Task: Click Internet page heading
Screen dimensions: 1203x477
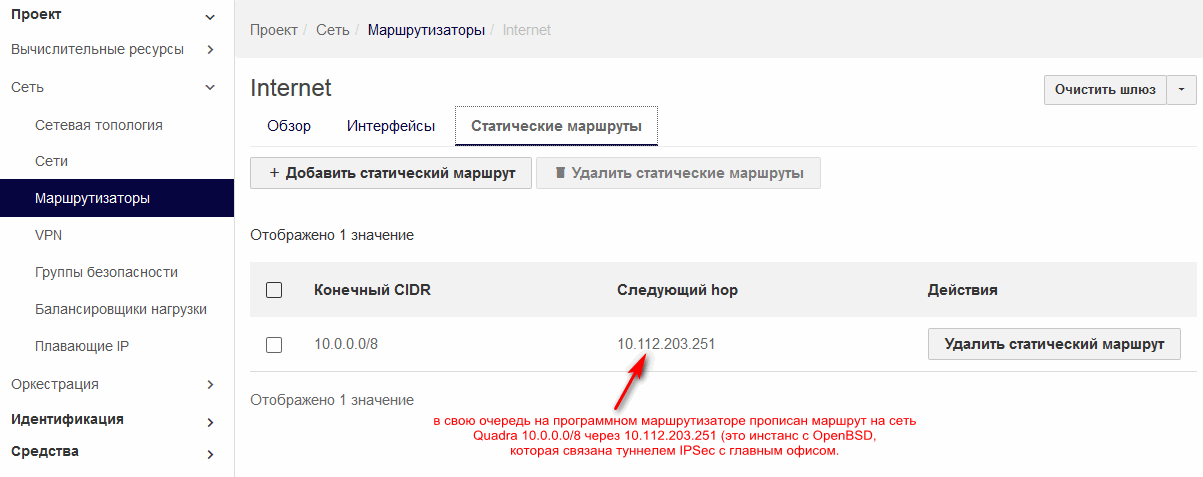Action: (x=291, y=88)
